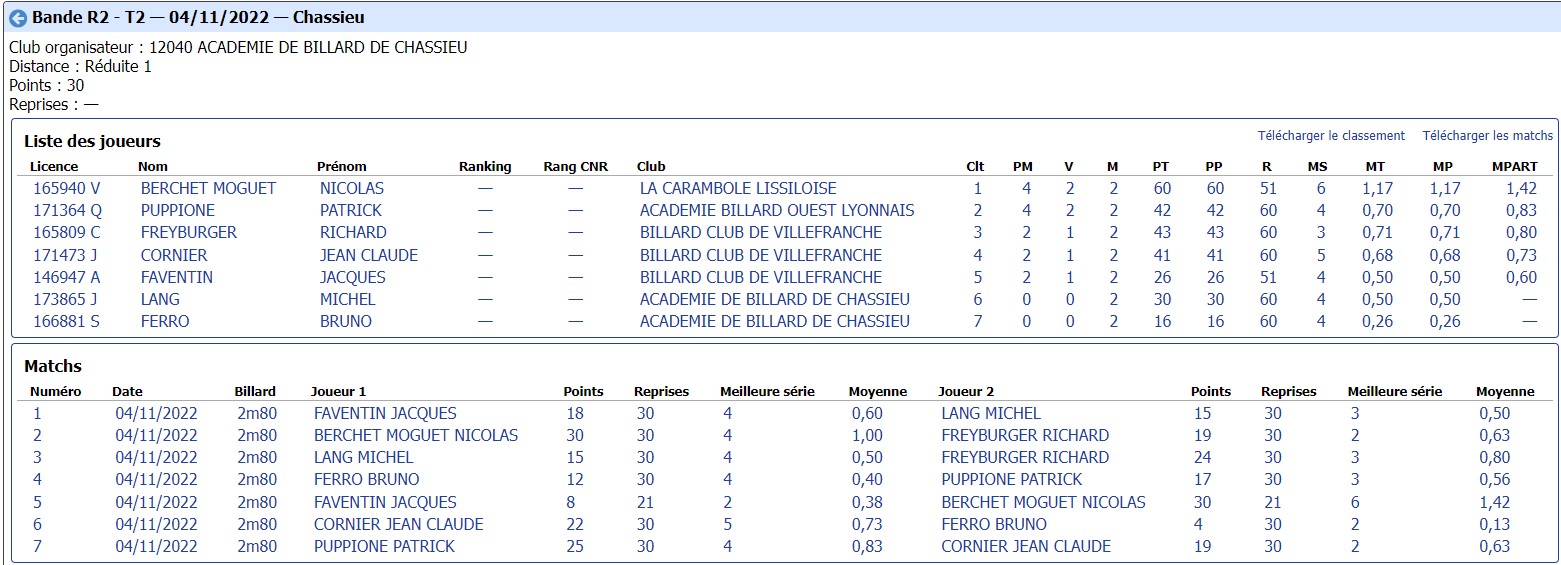Image resolution: width=1561 pixels, height=565 pixels.
Task: Click match 1 opponent LANG MICHEL
Action: 991,413
